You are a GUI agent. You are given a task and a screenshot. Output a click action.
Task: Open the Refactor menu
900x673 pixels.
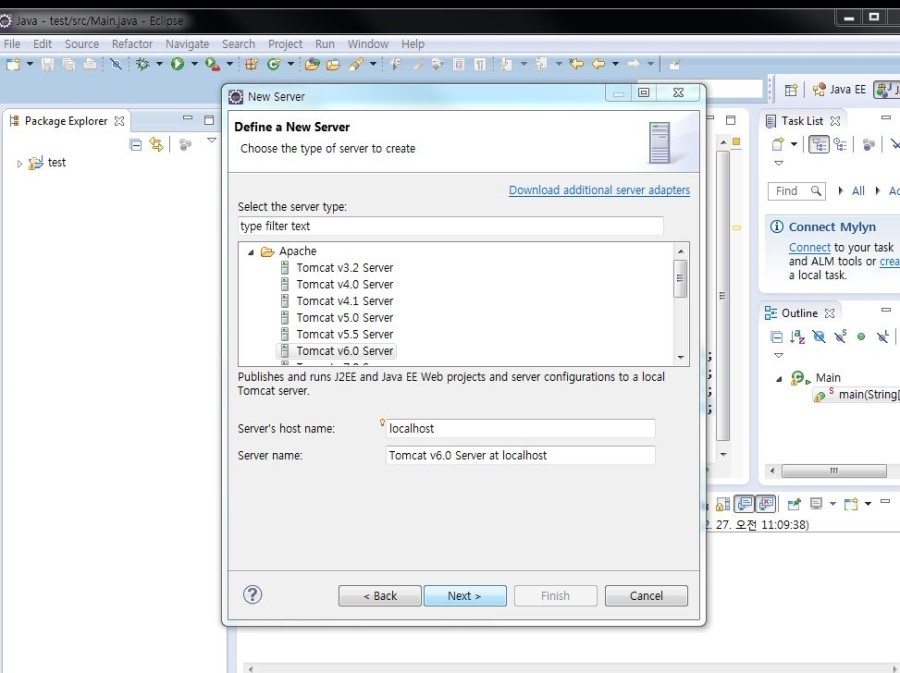click(132, 44)
